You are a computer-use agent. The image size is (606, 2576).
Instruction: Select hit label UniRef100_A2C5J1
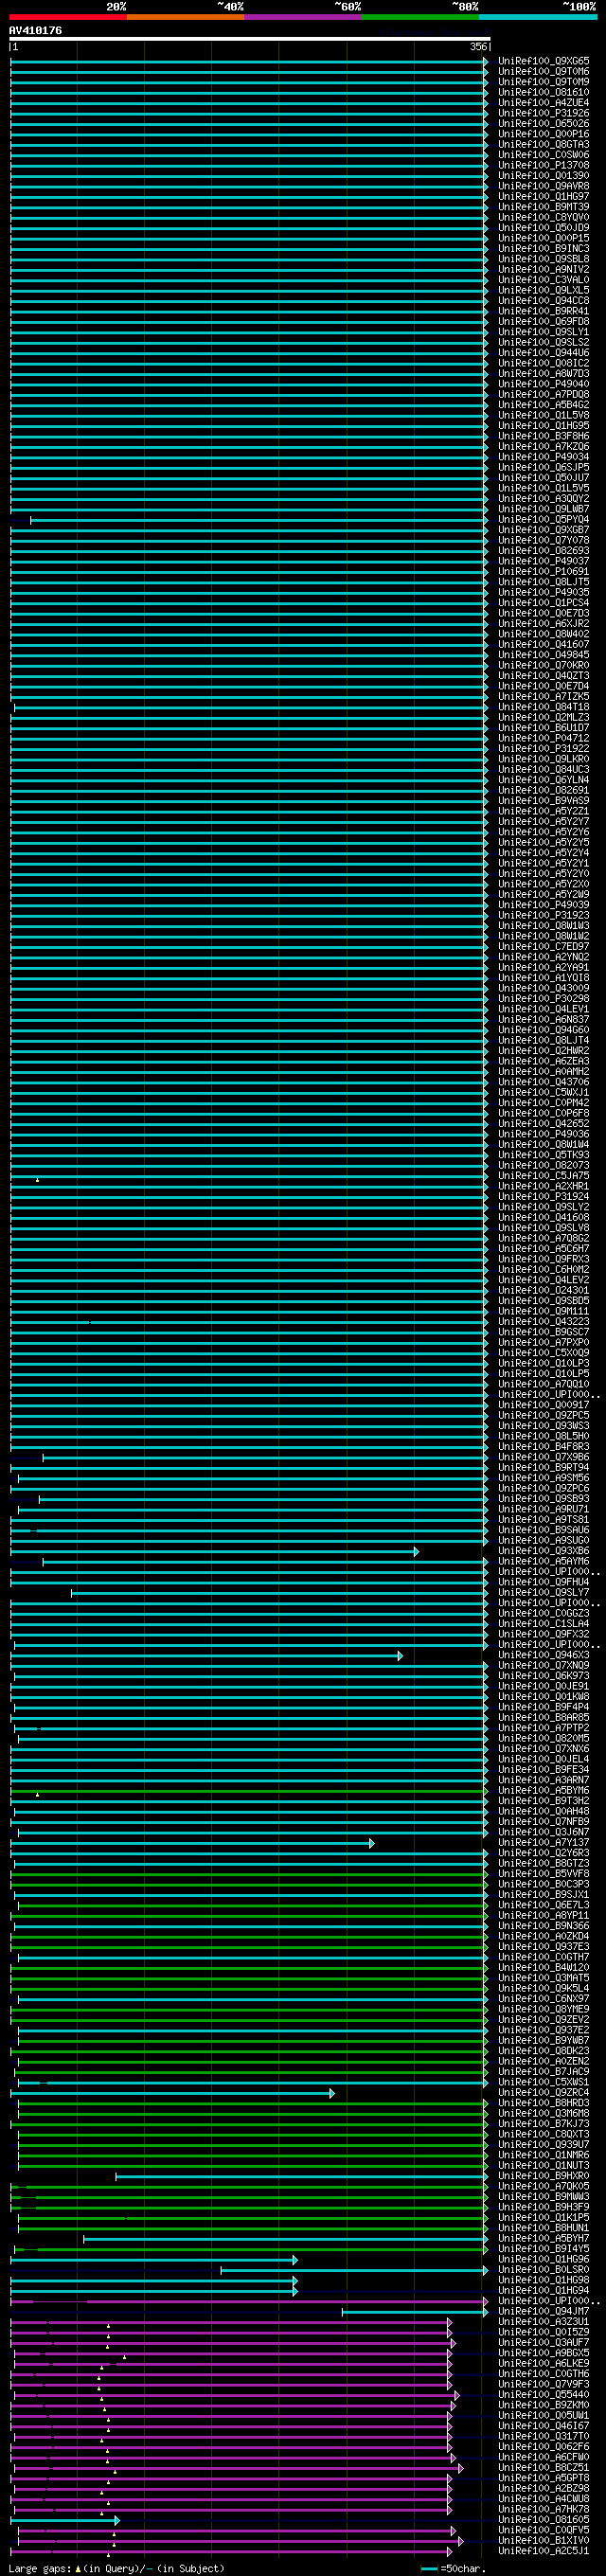[544, 2551]
